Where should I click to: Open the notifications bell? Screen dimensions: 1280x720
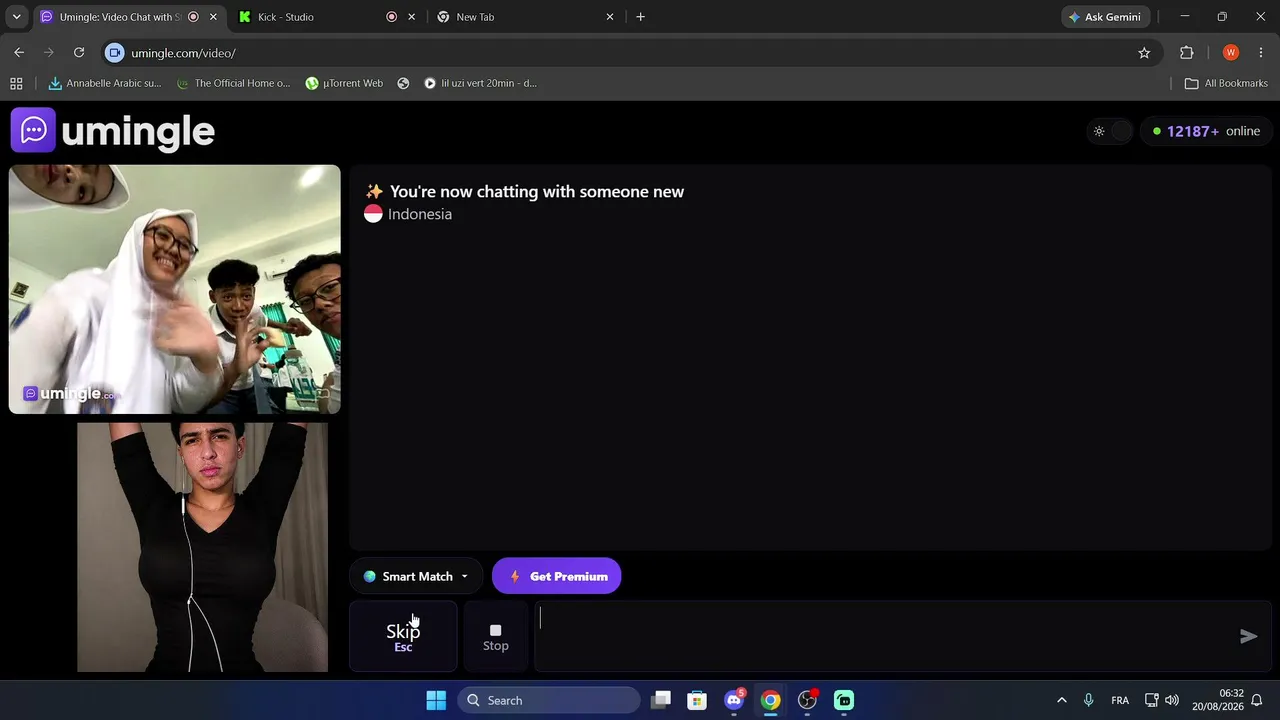point(1257,700)
